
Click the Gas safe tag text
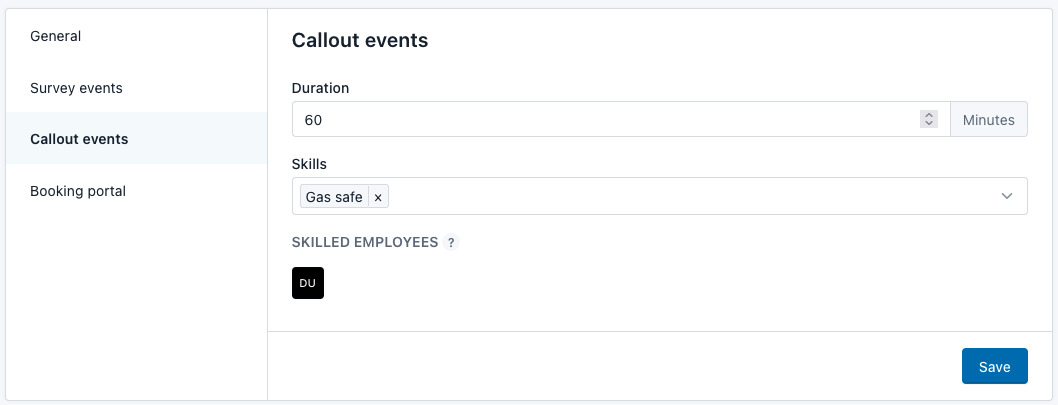pyautogui.click(x=334, y=197)
